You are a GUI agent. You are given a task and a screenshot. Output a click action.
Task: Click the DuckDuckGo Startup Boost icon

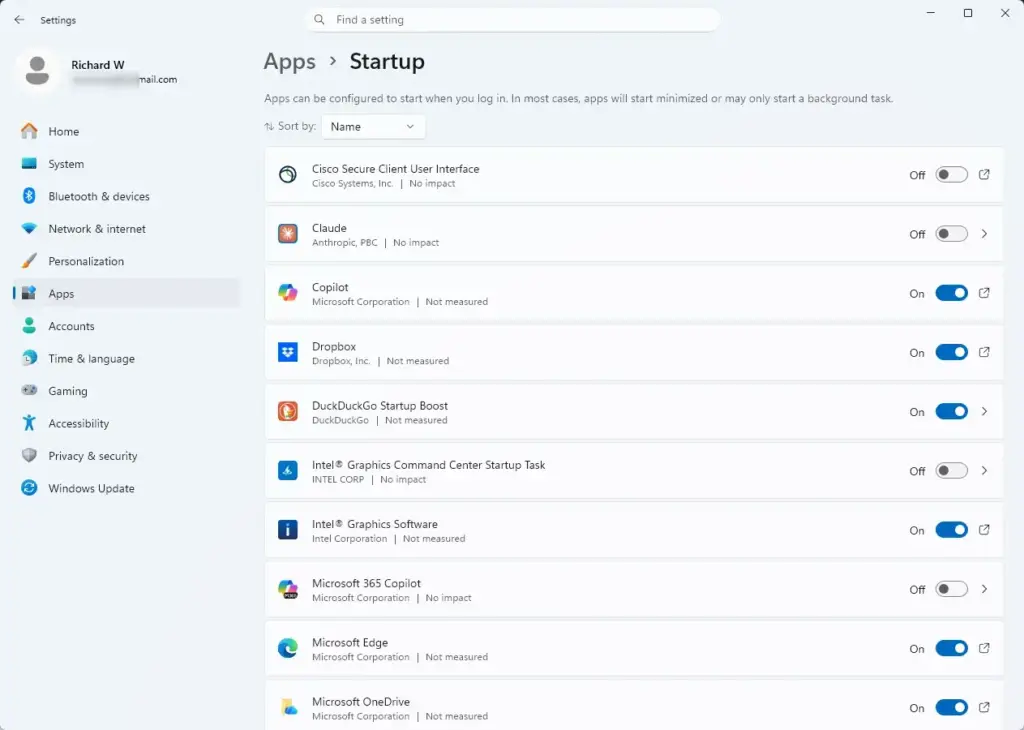[287, 411]
